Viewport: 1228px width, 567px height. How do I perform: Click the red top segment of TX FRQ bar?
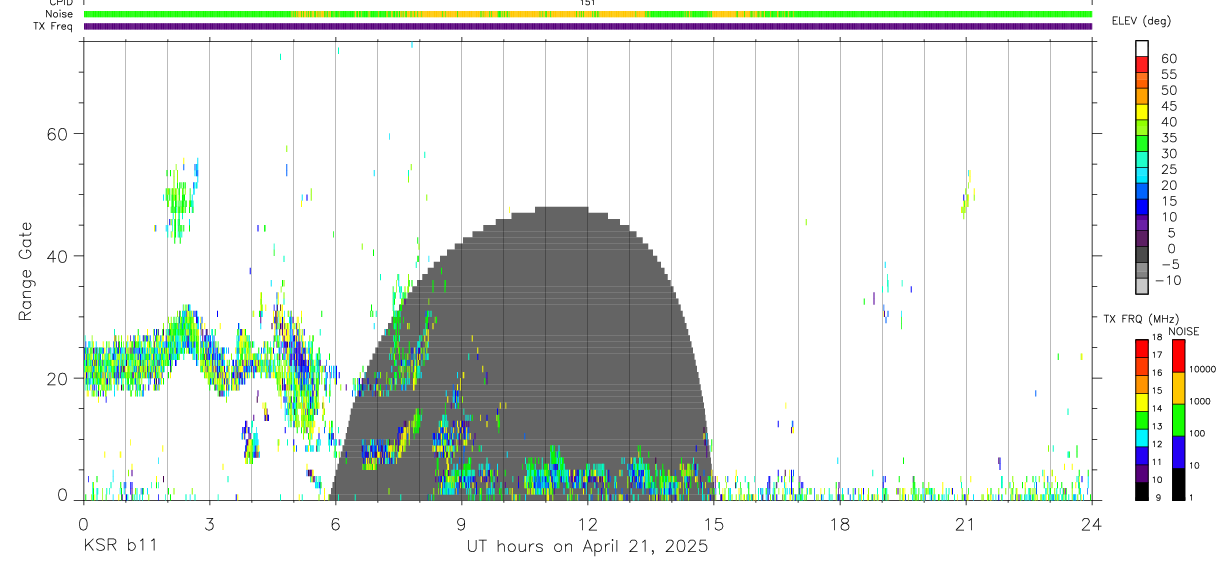(1142, 349)
